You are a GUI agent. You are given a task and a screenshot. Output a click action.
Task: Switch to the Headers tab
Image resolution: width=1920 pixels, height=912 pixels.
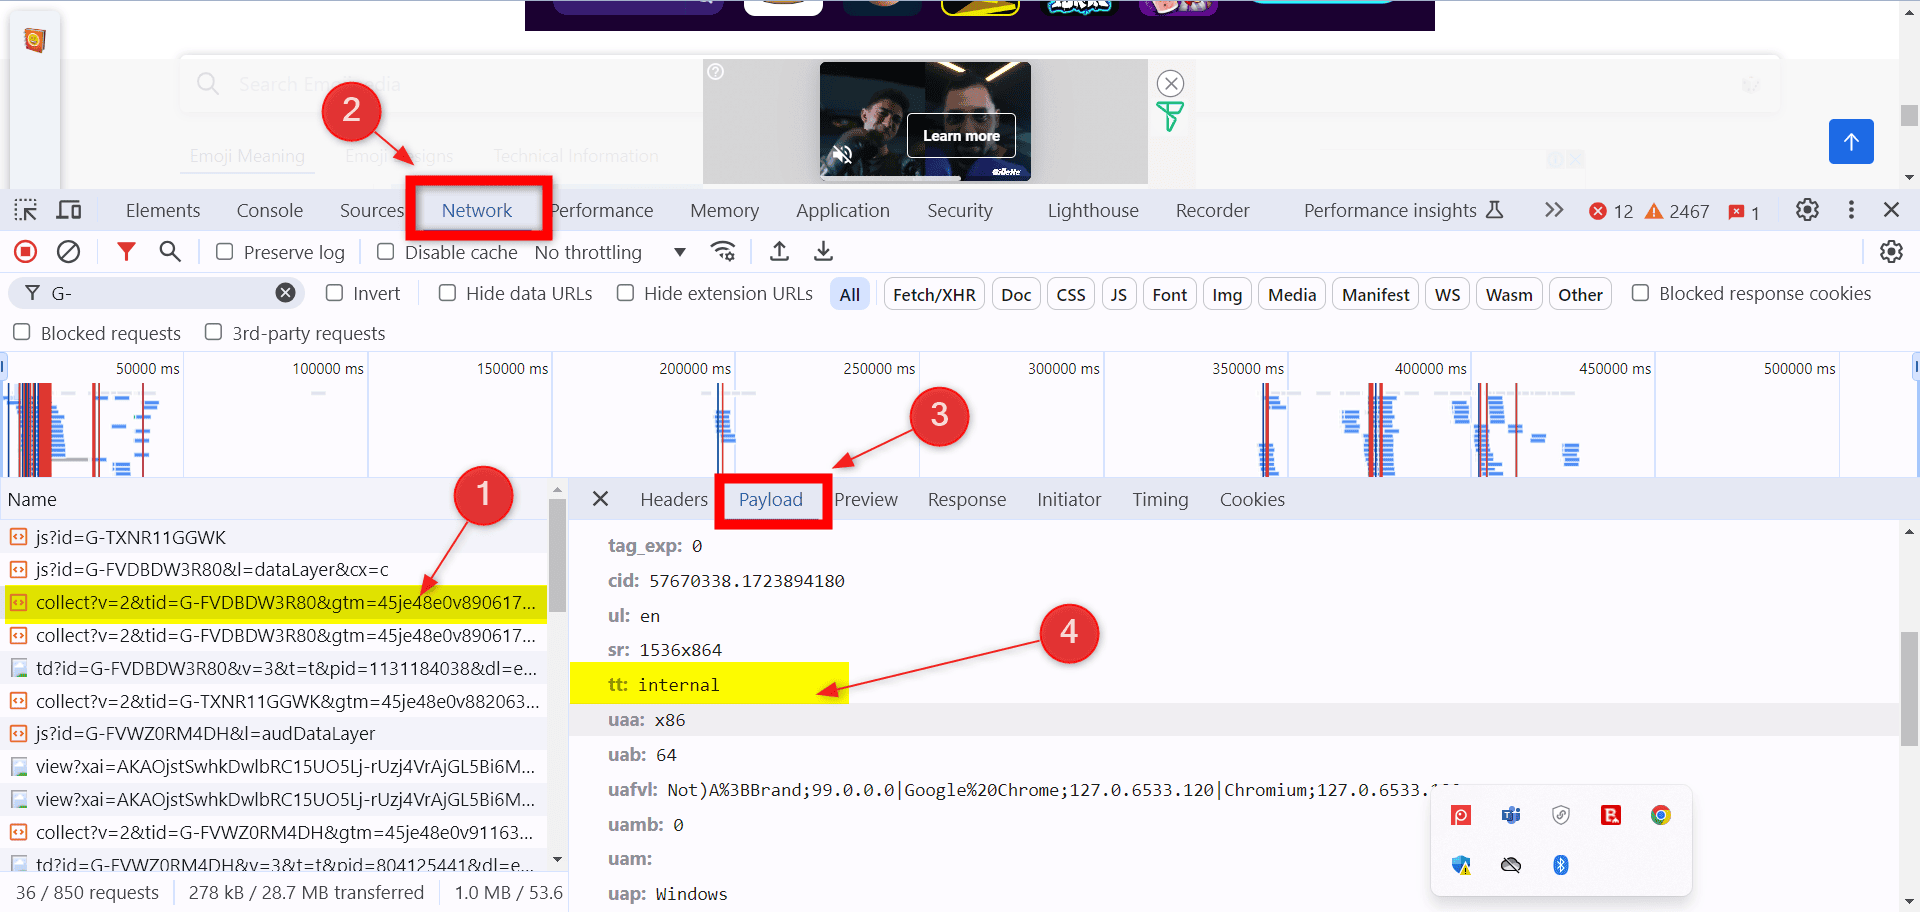click(x=673, y=500)
